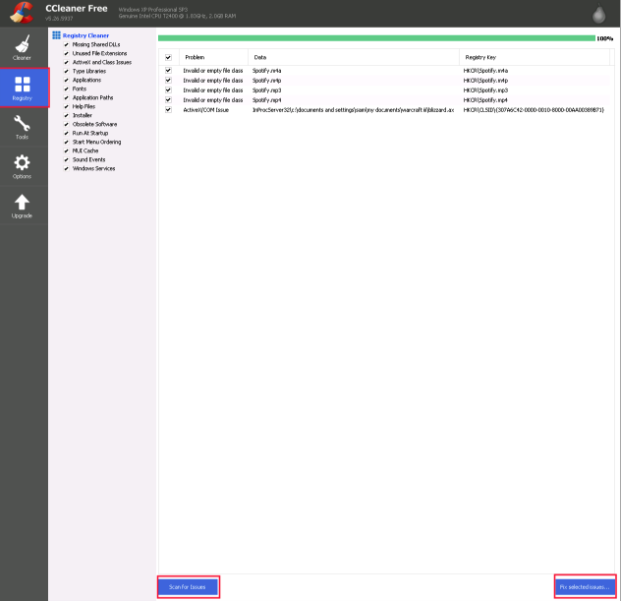Screen dimensions: 622x601
Task: Select the Registry Cleaner heading
Action: pyautogui.click(x=86, y=36)
